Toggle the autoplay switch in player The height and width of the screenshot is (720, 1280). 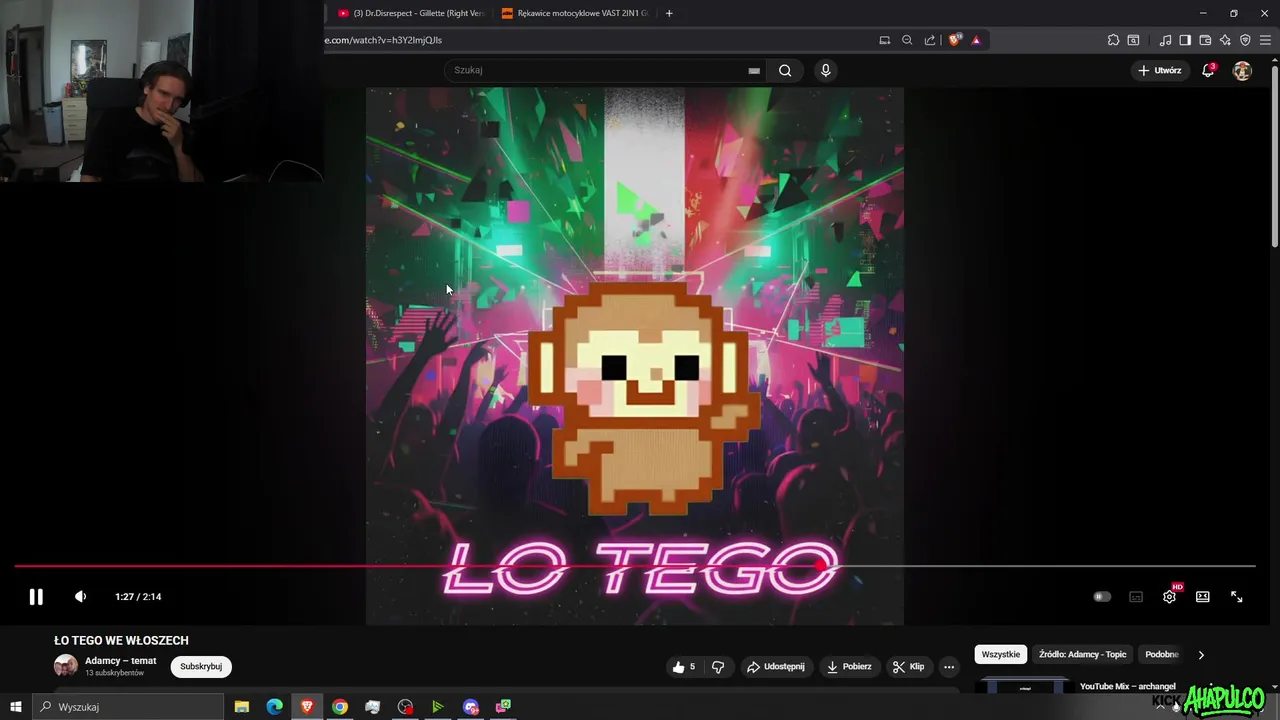coord(1102,597)
